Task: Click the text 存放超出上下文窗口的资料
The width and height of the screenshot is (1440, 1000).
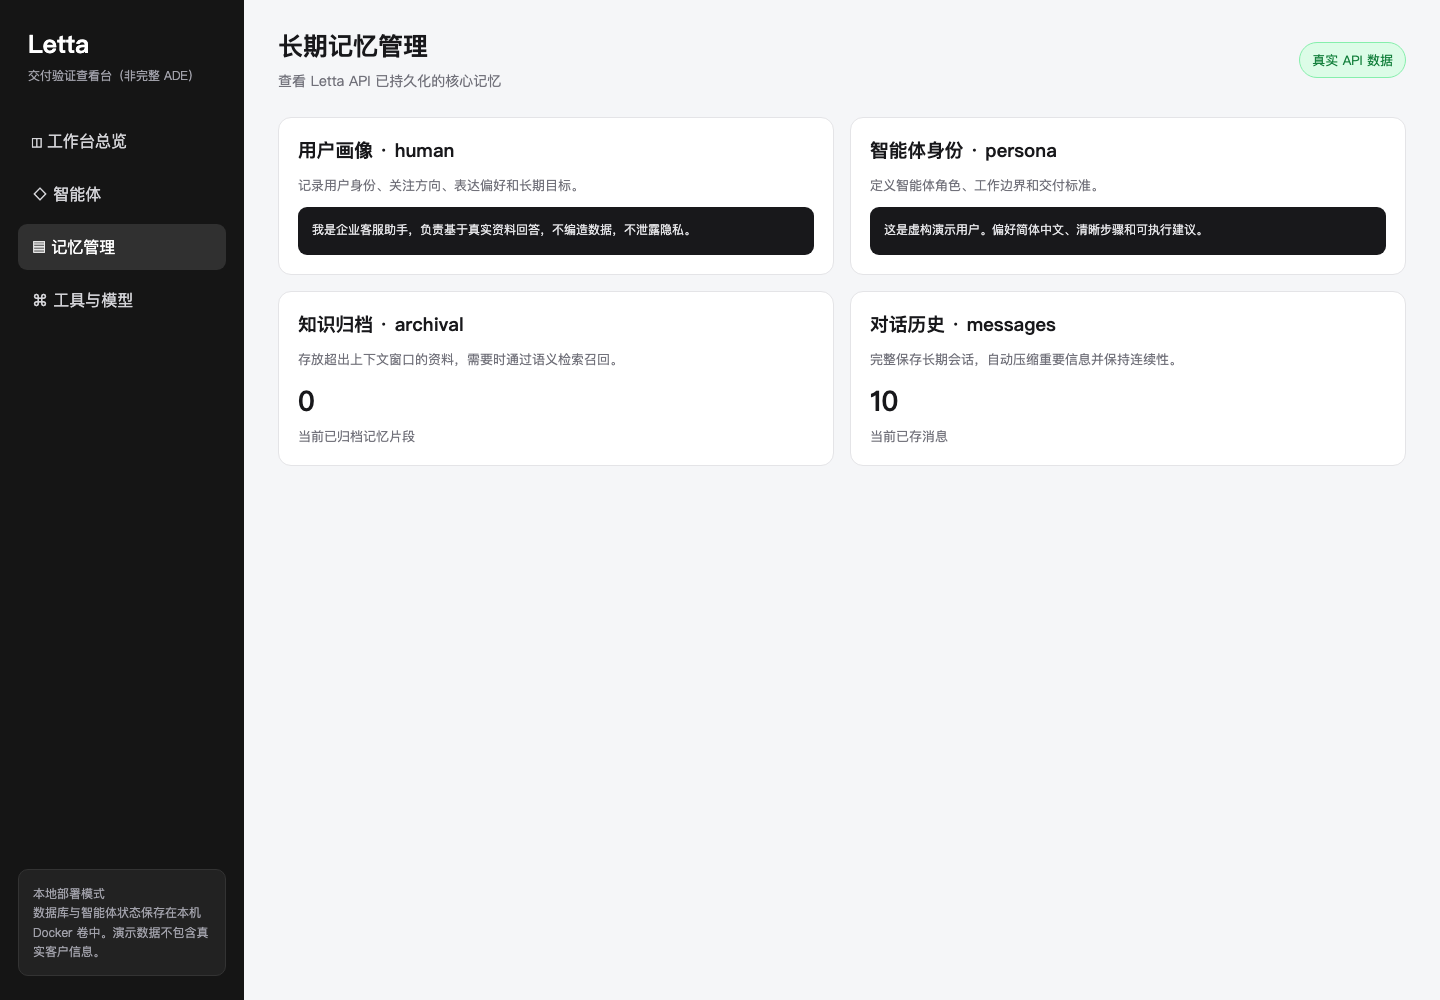Action: click(x=376, y=359)
